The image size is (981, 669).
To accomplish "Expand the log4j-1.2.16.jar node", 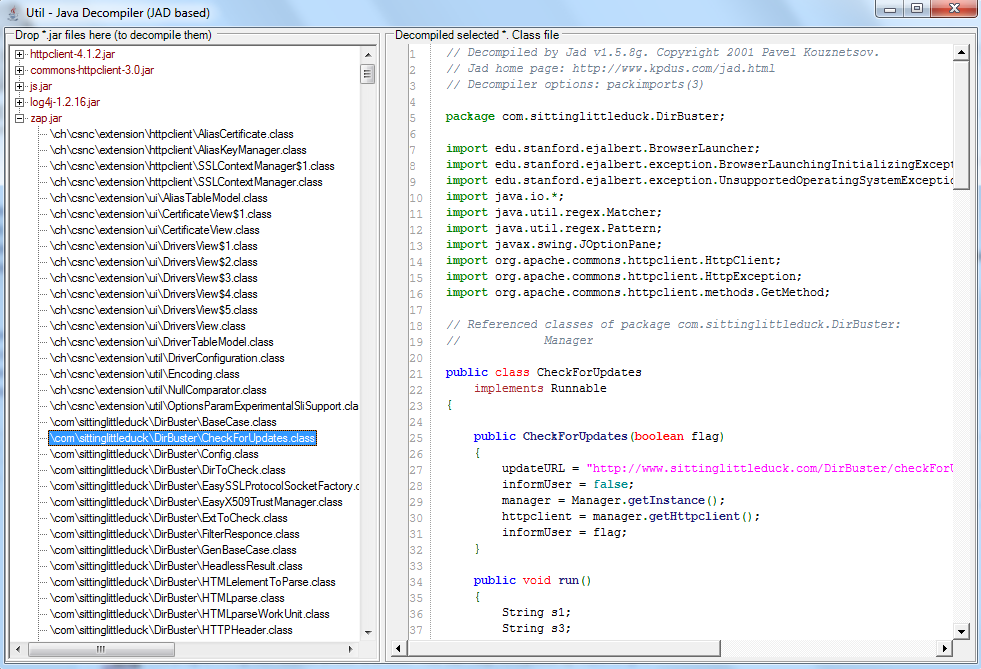I will (x=20, y=102).
